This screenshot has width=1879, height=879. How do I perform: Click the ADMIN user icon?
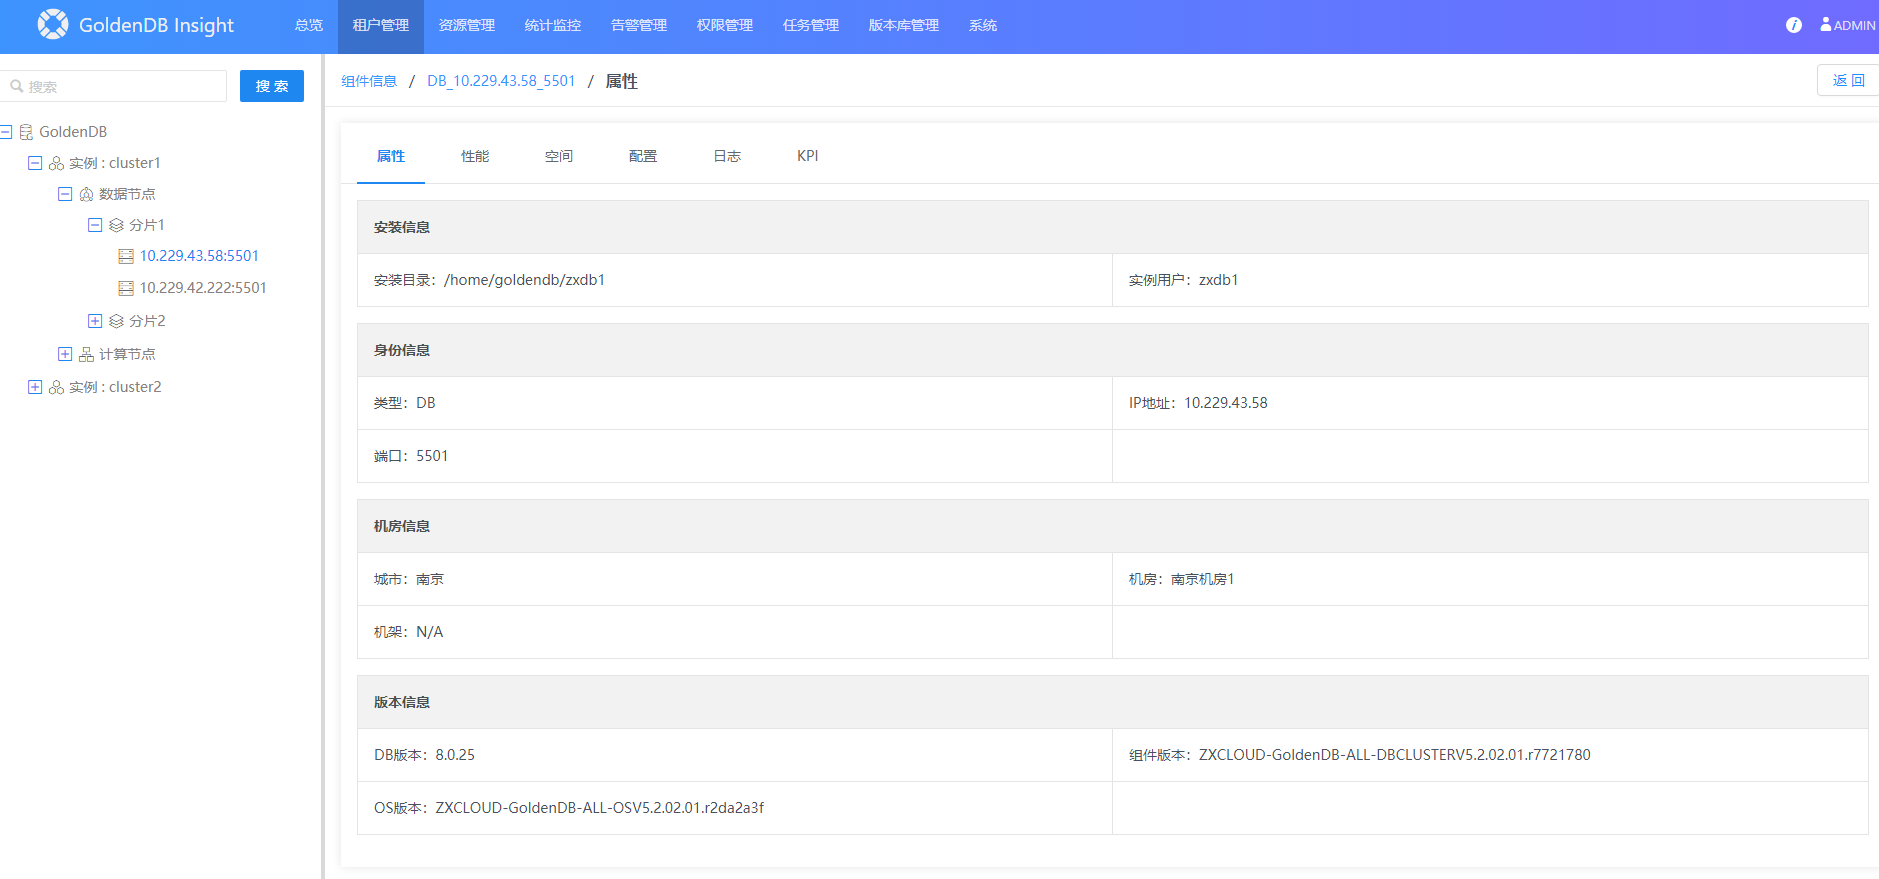pyautogui.click(x=1826, y=24)
